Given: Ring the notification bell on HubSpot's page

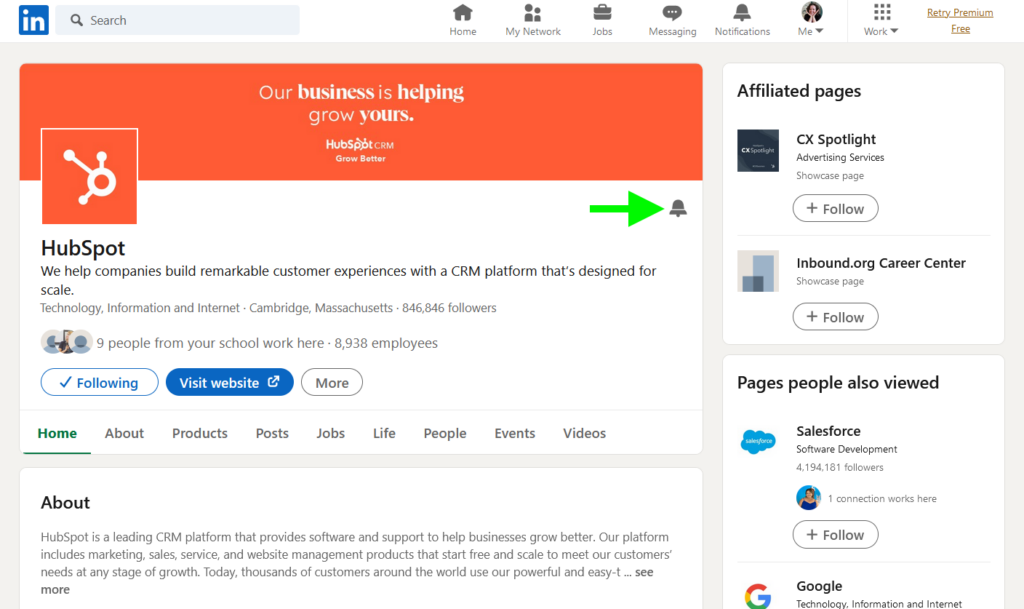Looking at the screenshot, I should coord(678,208).
